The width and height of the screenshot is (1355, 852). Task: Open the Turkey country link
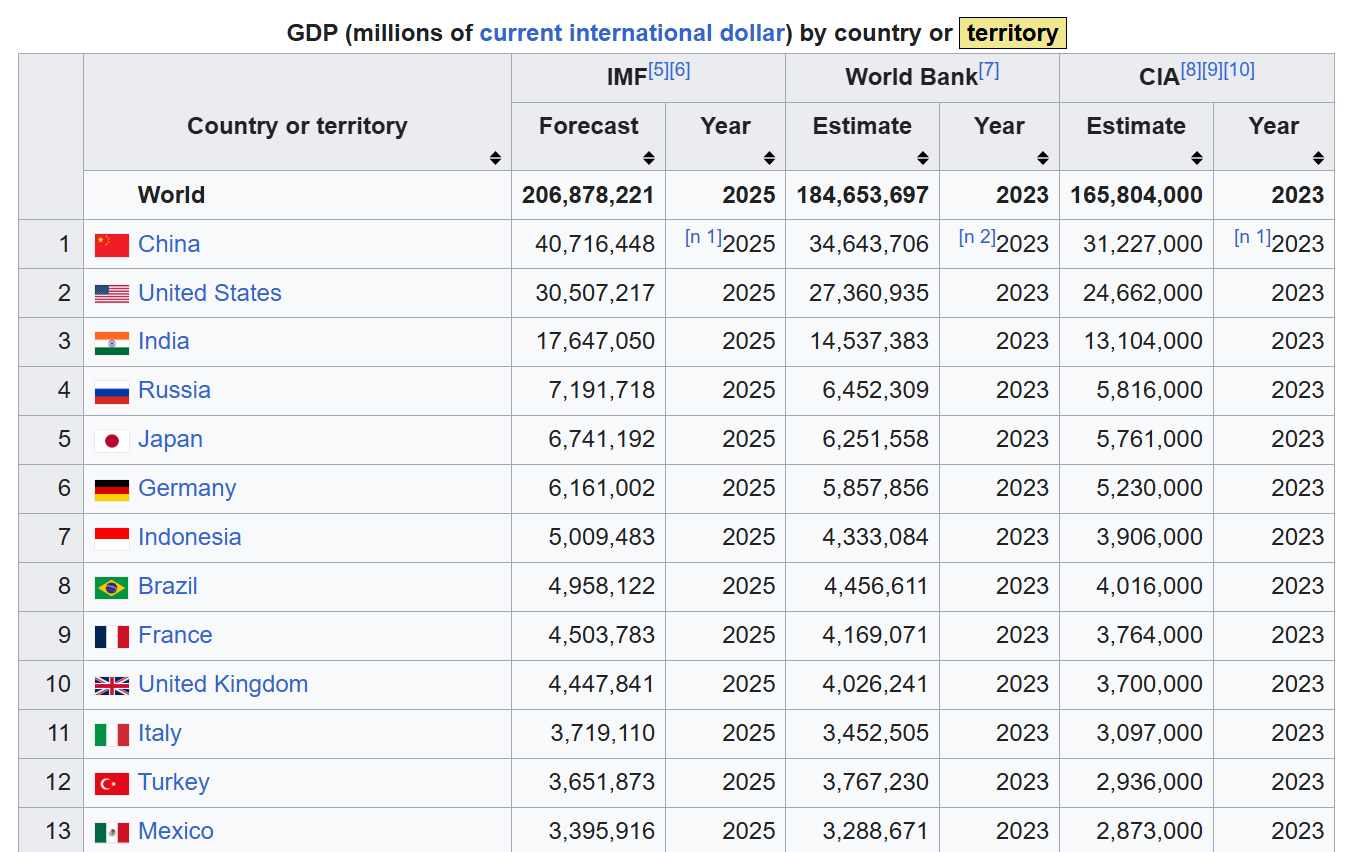174,782
